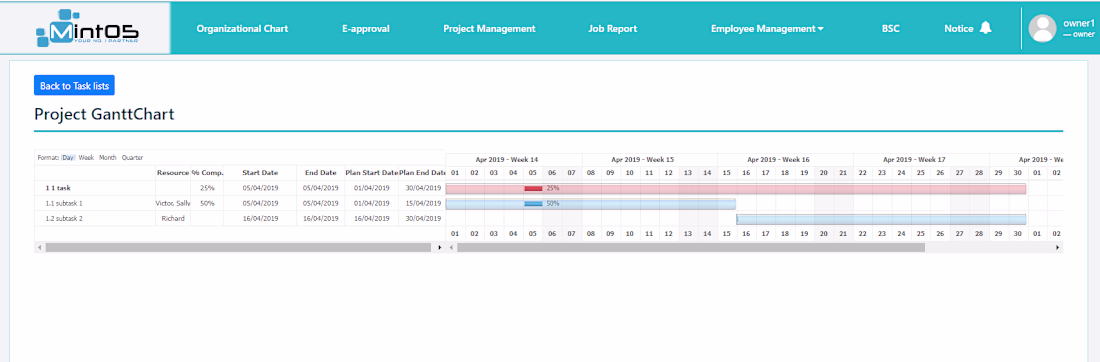Click the 'Richard' resource cell
Image resolution: width=1100 pixels, height=362 pixels.
[173, 218]
